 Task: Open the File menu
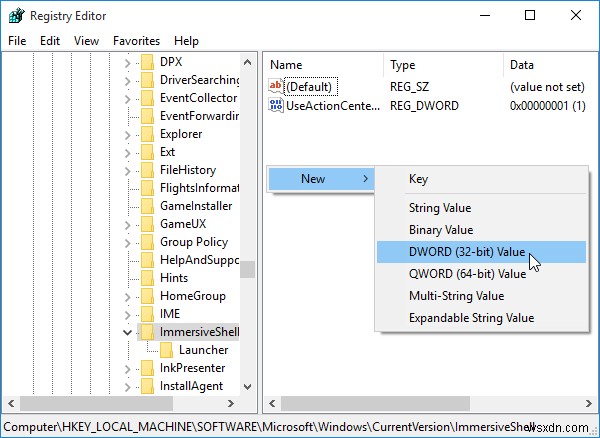tap(17, 41)
